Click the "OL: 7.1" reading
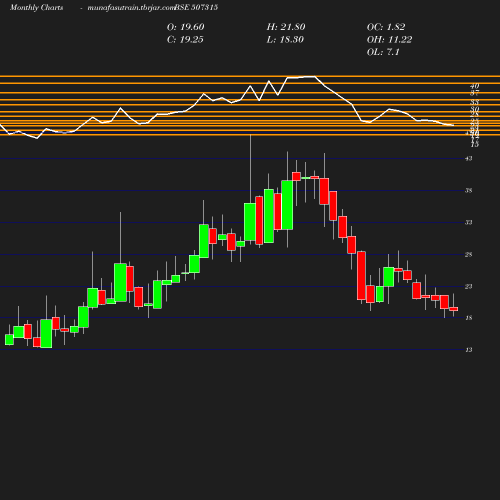 [x=383, y=52]
